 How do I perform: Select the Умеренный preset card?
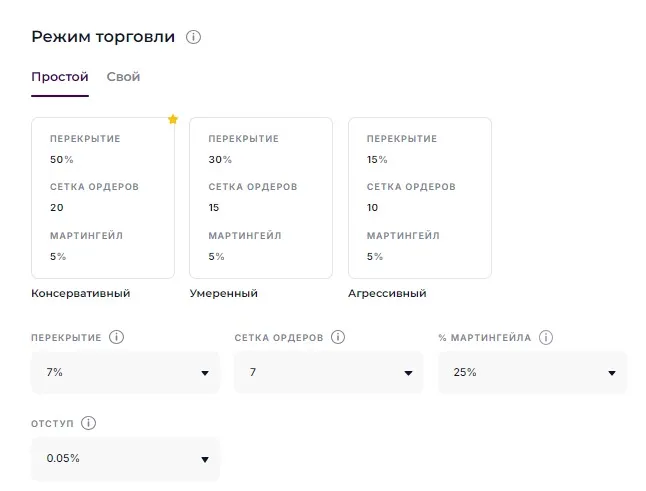click(x=260, y=197)
